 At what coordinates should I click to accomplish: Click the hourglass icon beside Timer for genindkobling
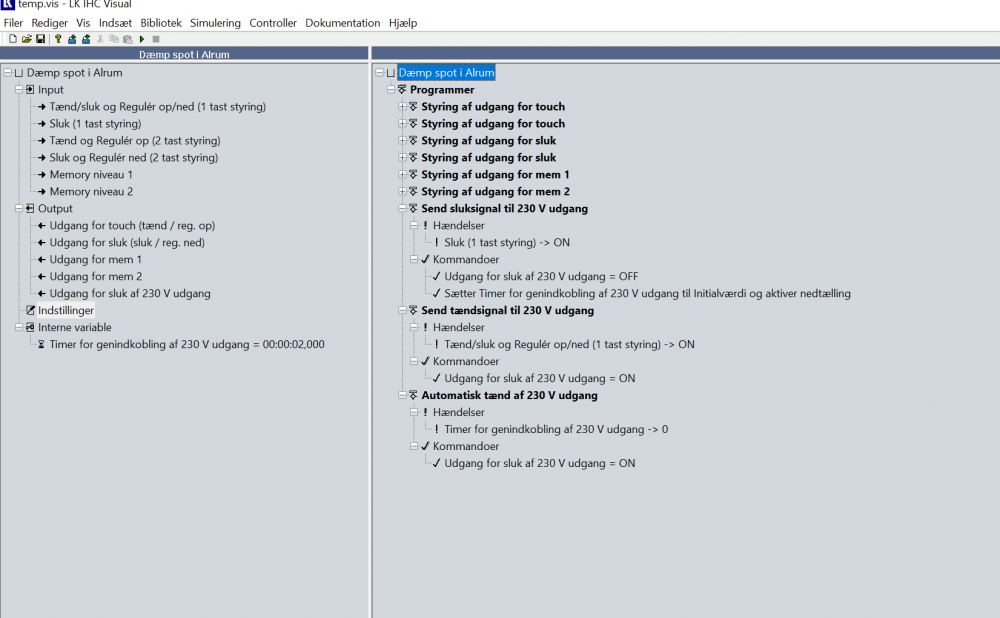coord(42,345)
